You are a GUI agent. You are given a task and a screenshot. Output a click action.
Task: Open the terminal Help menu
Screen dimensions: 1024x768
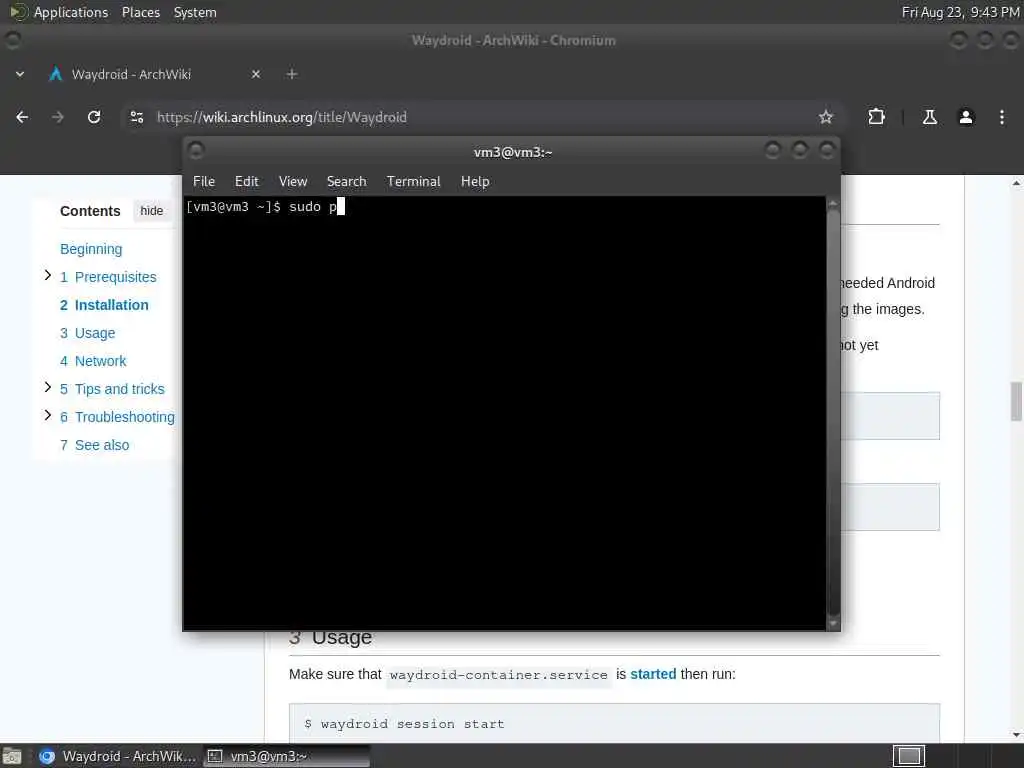[x=475, y=182]
